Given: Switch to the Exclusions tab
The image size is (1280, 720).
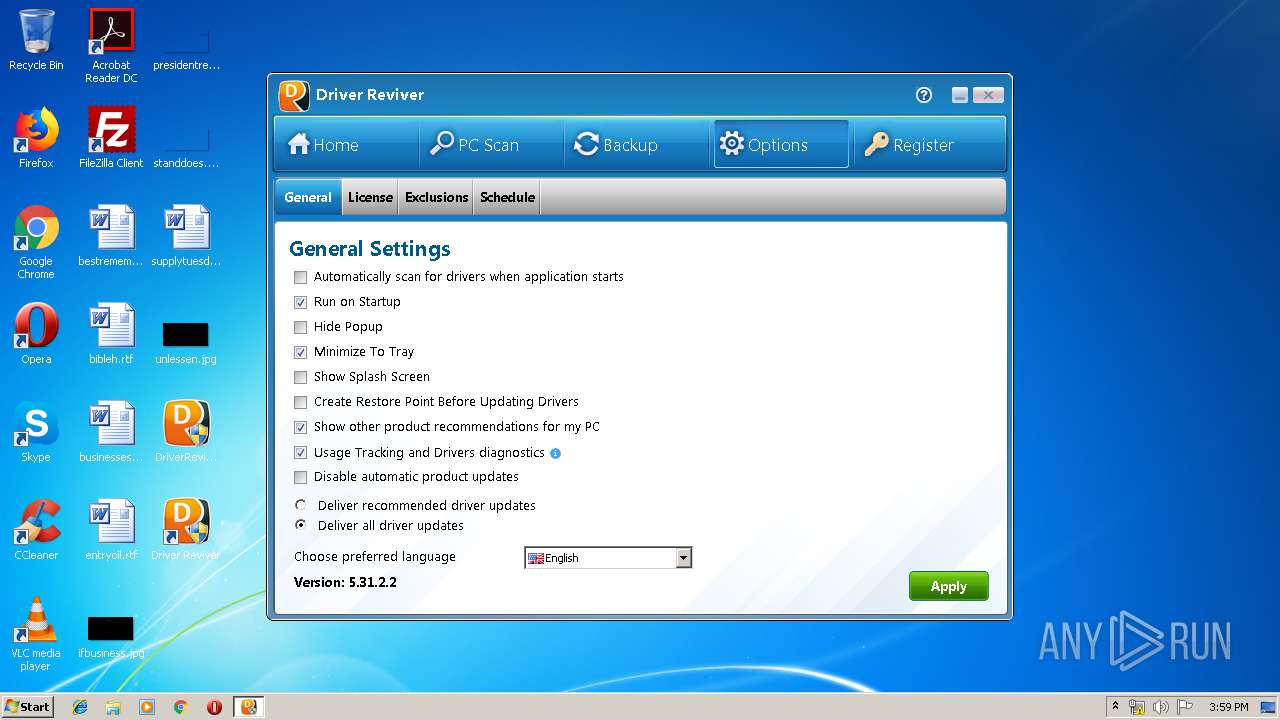Looking at the screenshot, I should [437, 197].
